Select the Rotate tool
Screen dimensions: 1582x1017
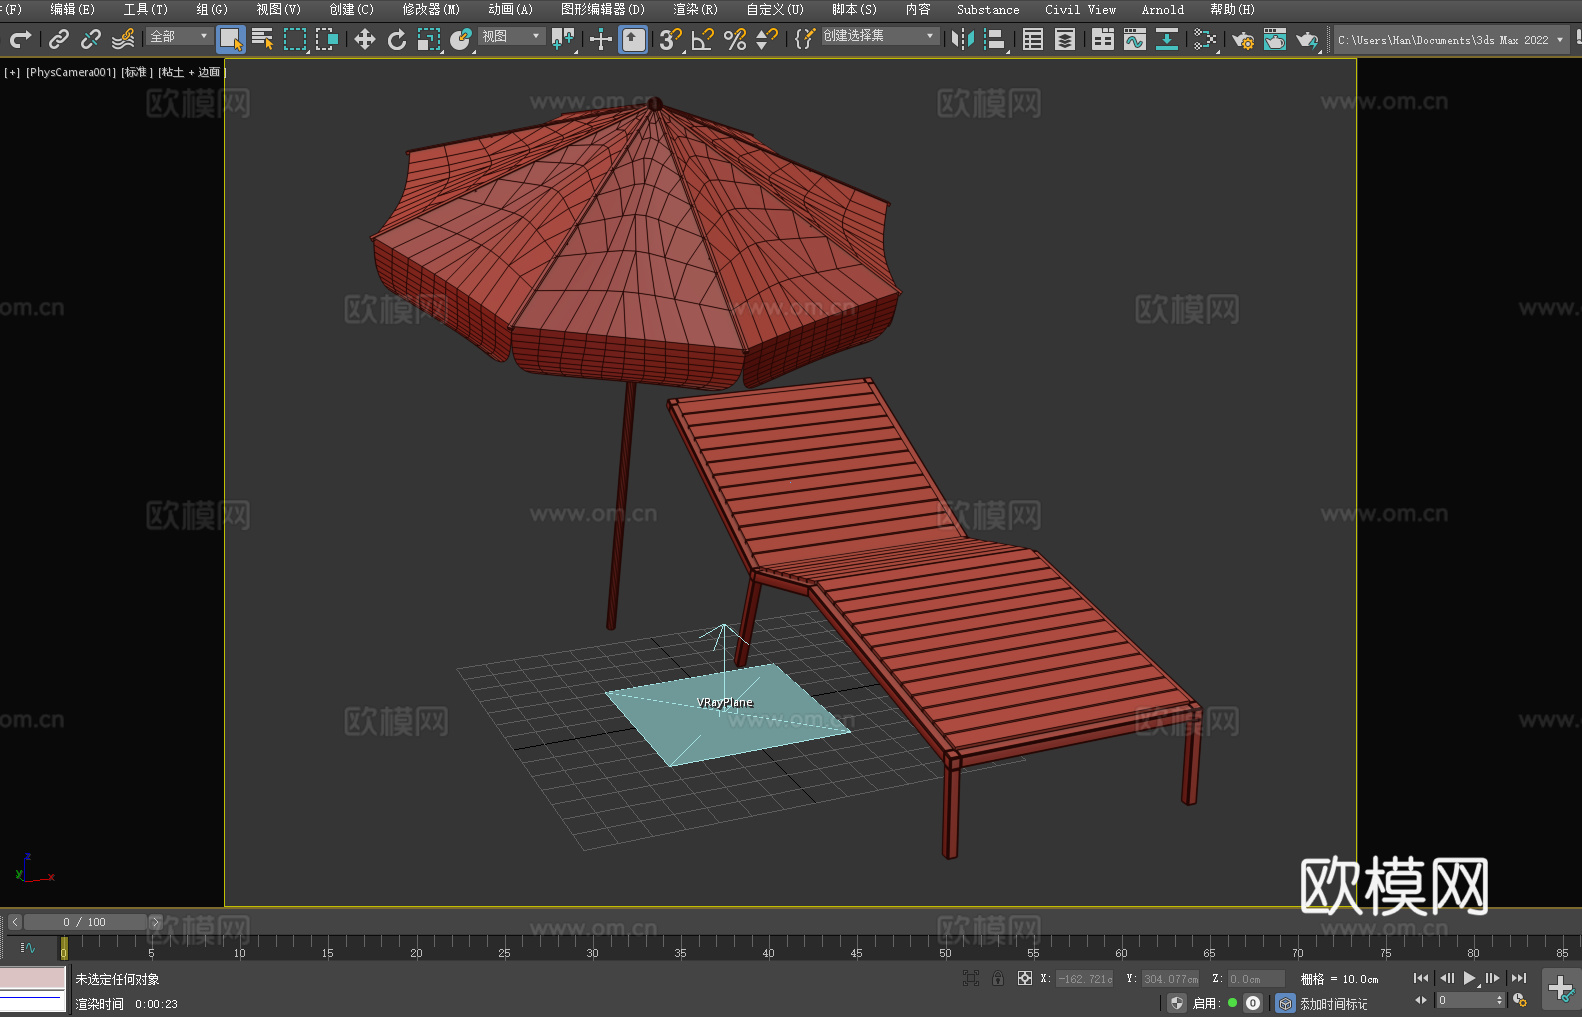397,39
